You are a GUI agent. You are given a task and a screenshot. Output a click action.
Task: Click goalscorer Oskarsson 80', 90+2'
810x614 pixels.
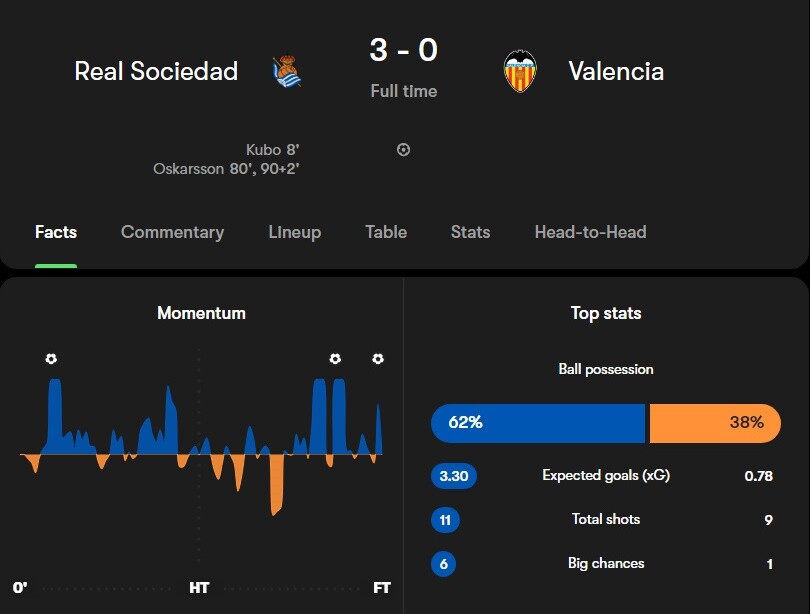tap(226, 169)
